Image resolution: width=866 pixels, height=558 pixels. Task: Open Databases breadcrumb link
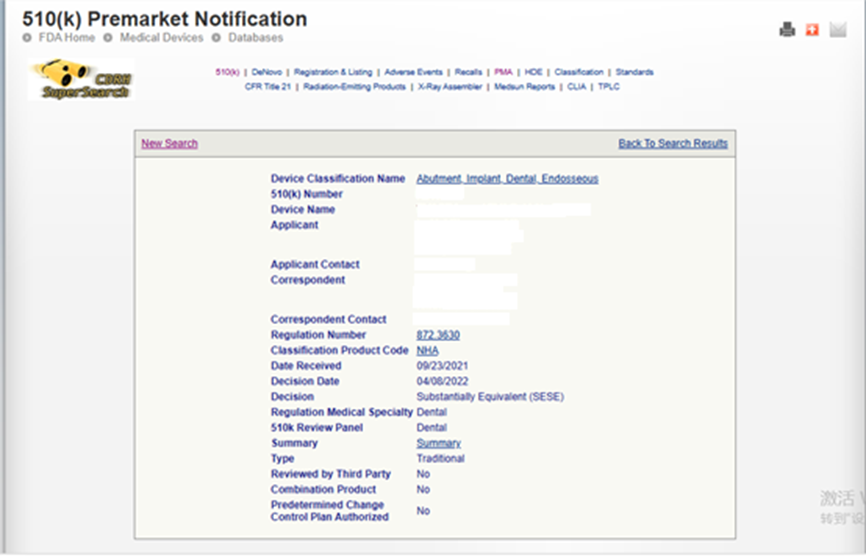click(255, 38)
